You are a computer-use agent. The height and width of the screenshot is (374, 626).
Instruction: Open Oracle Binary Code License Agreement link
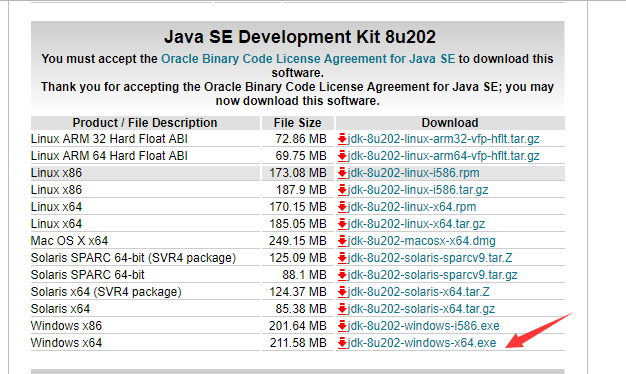[308, 59]
